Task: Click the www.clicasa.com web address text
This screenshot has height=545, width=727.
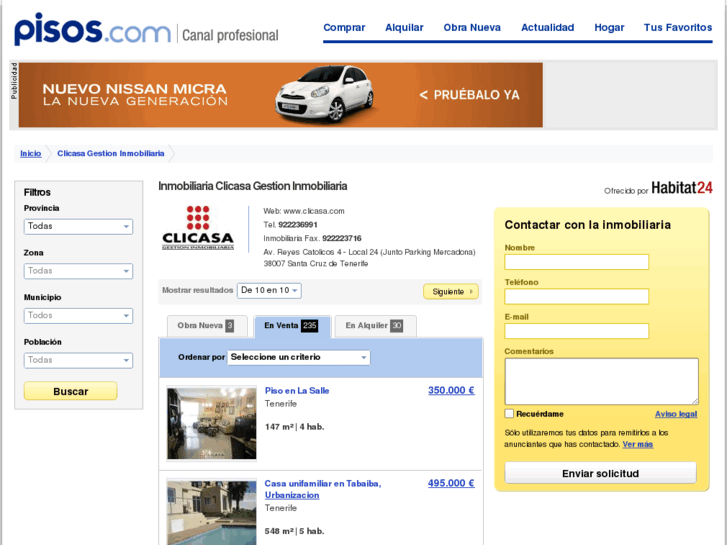Action: [314, 211]
